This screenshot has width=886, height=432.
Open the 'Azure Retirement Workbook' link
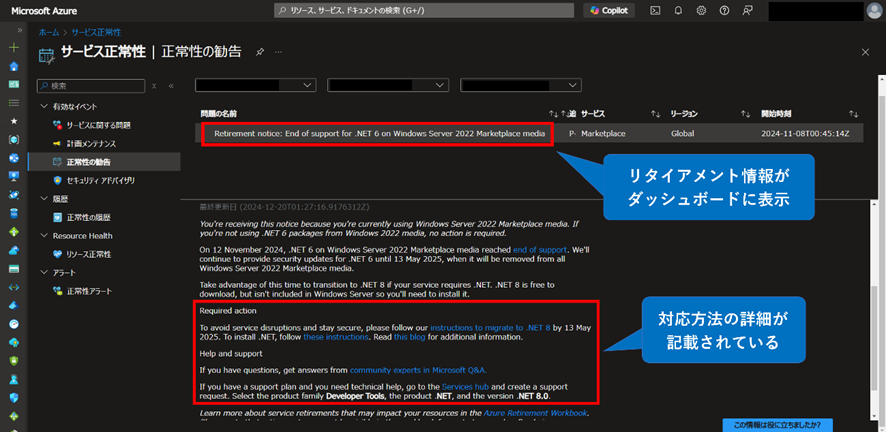point(536,413)
